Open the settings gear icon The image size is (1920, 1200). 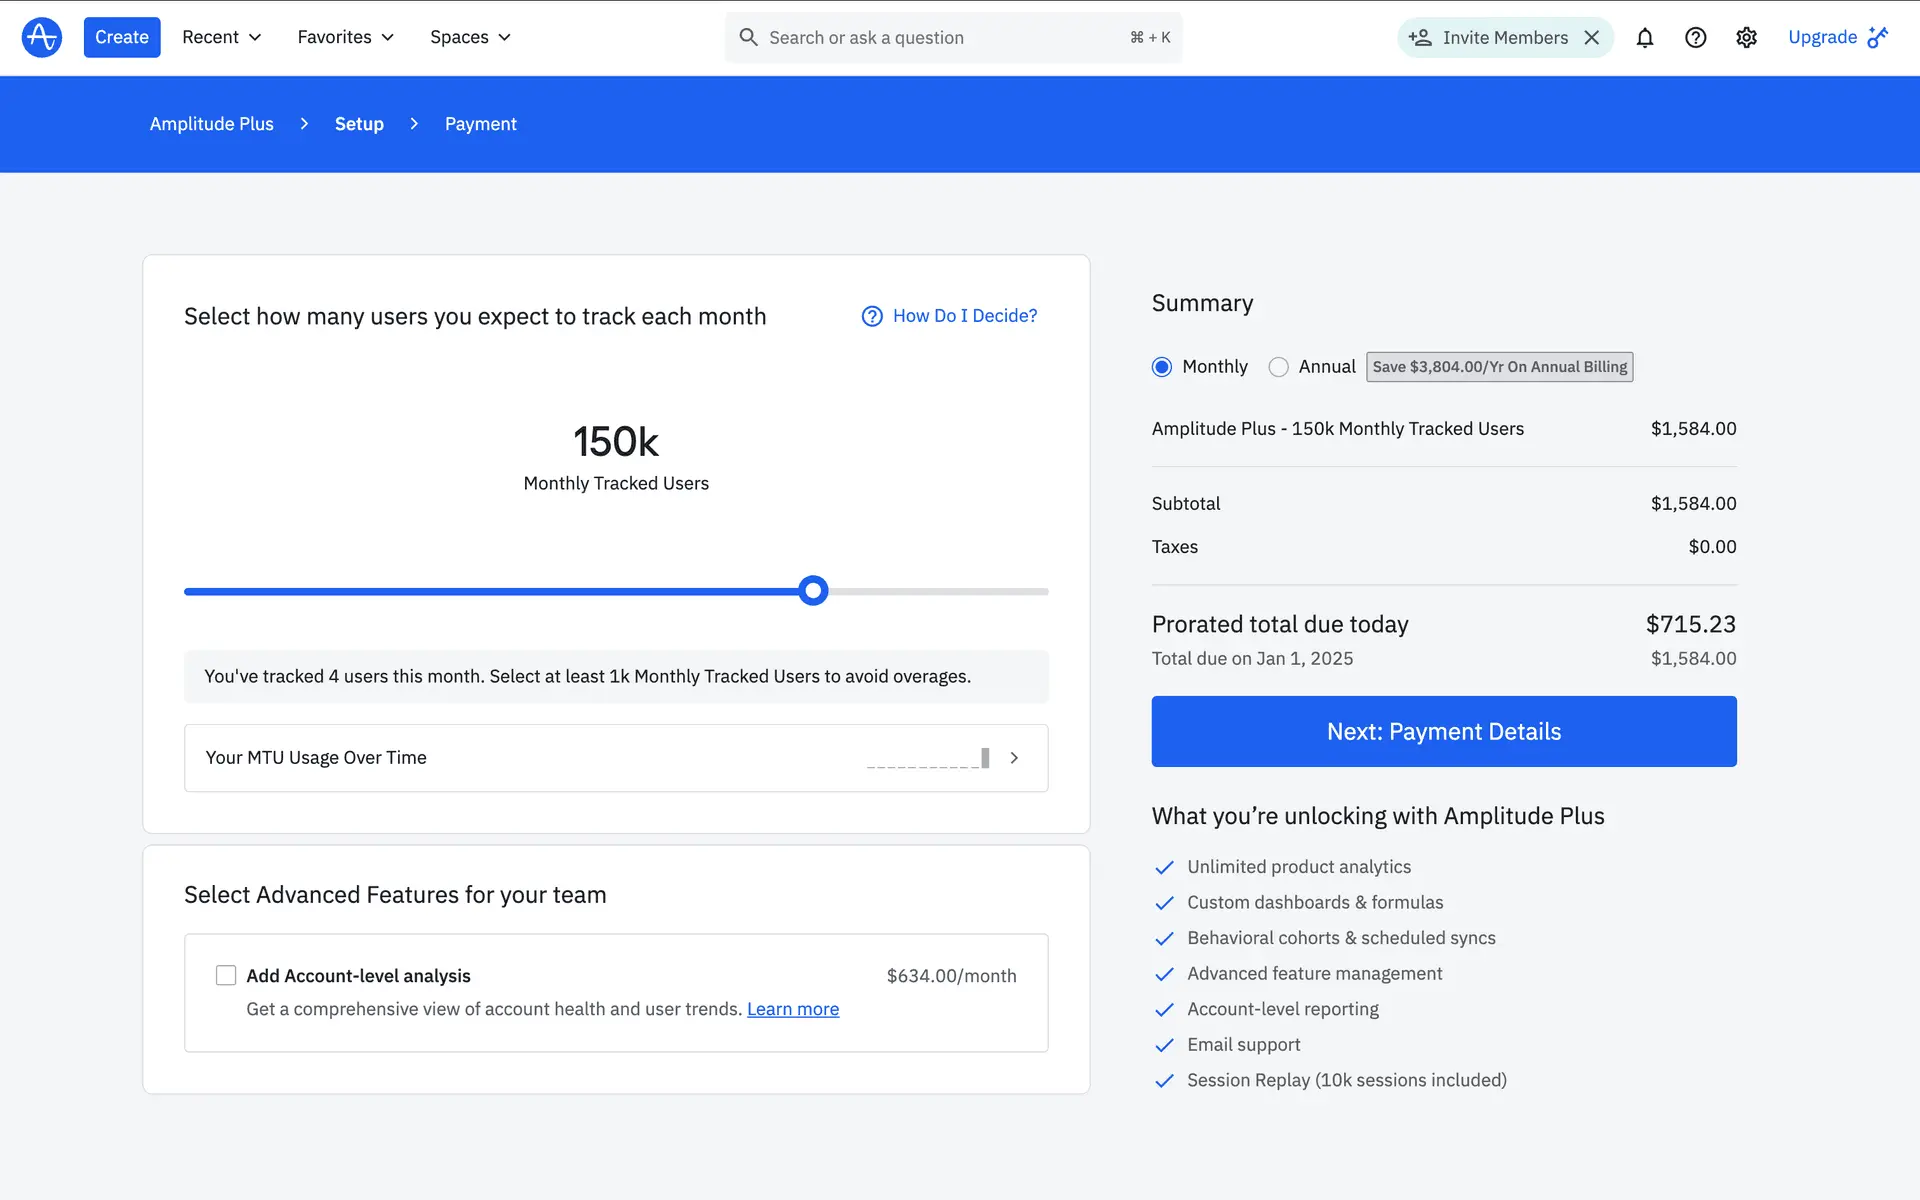tap(1746, 38)
